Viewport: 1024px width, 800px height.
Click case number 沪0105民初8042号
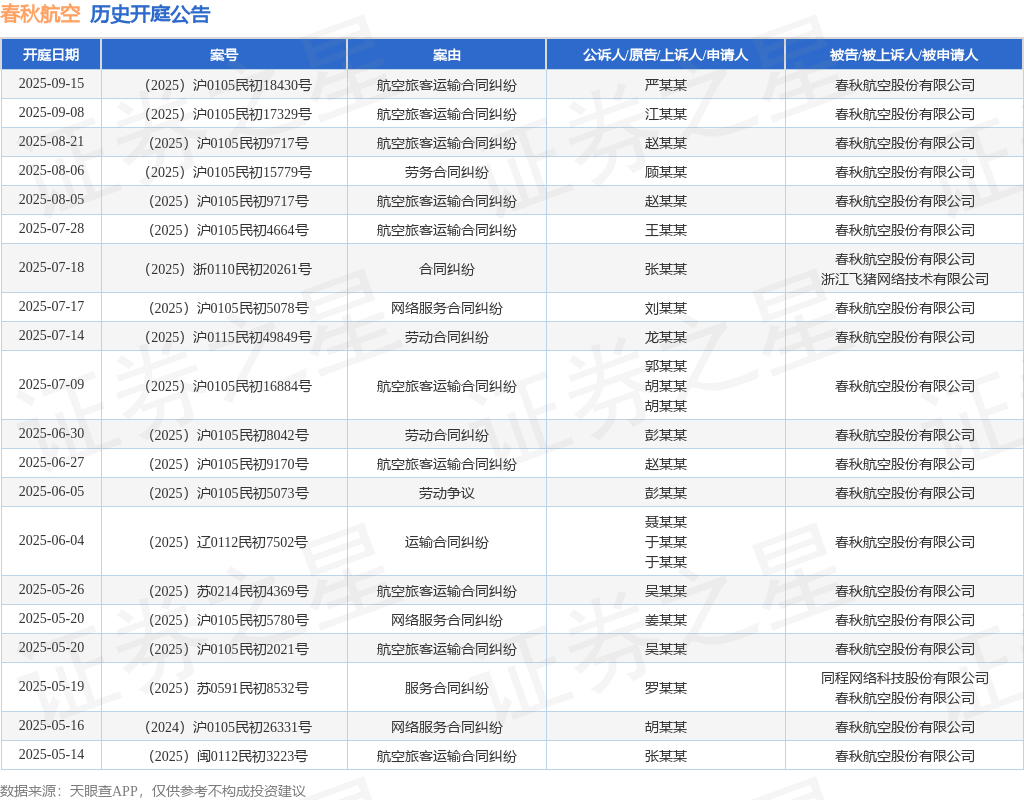point(229,436)
